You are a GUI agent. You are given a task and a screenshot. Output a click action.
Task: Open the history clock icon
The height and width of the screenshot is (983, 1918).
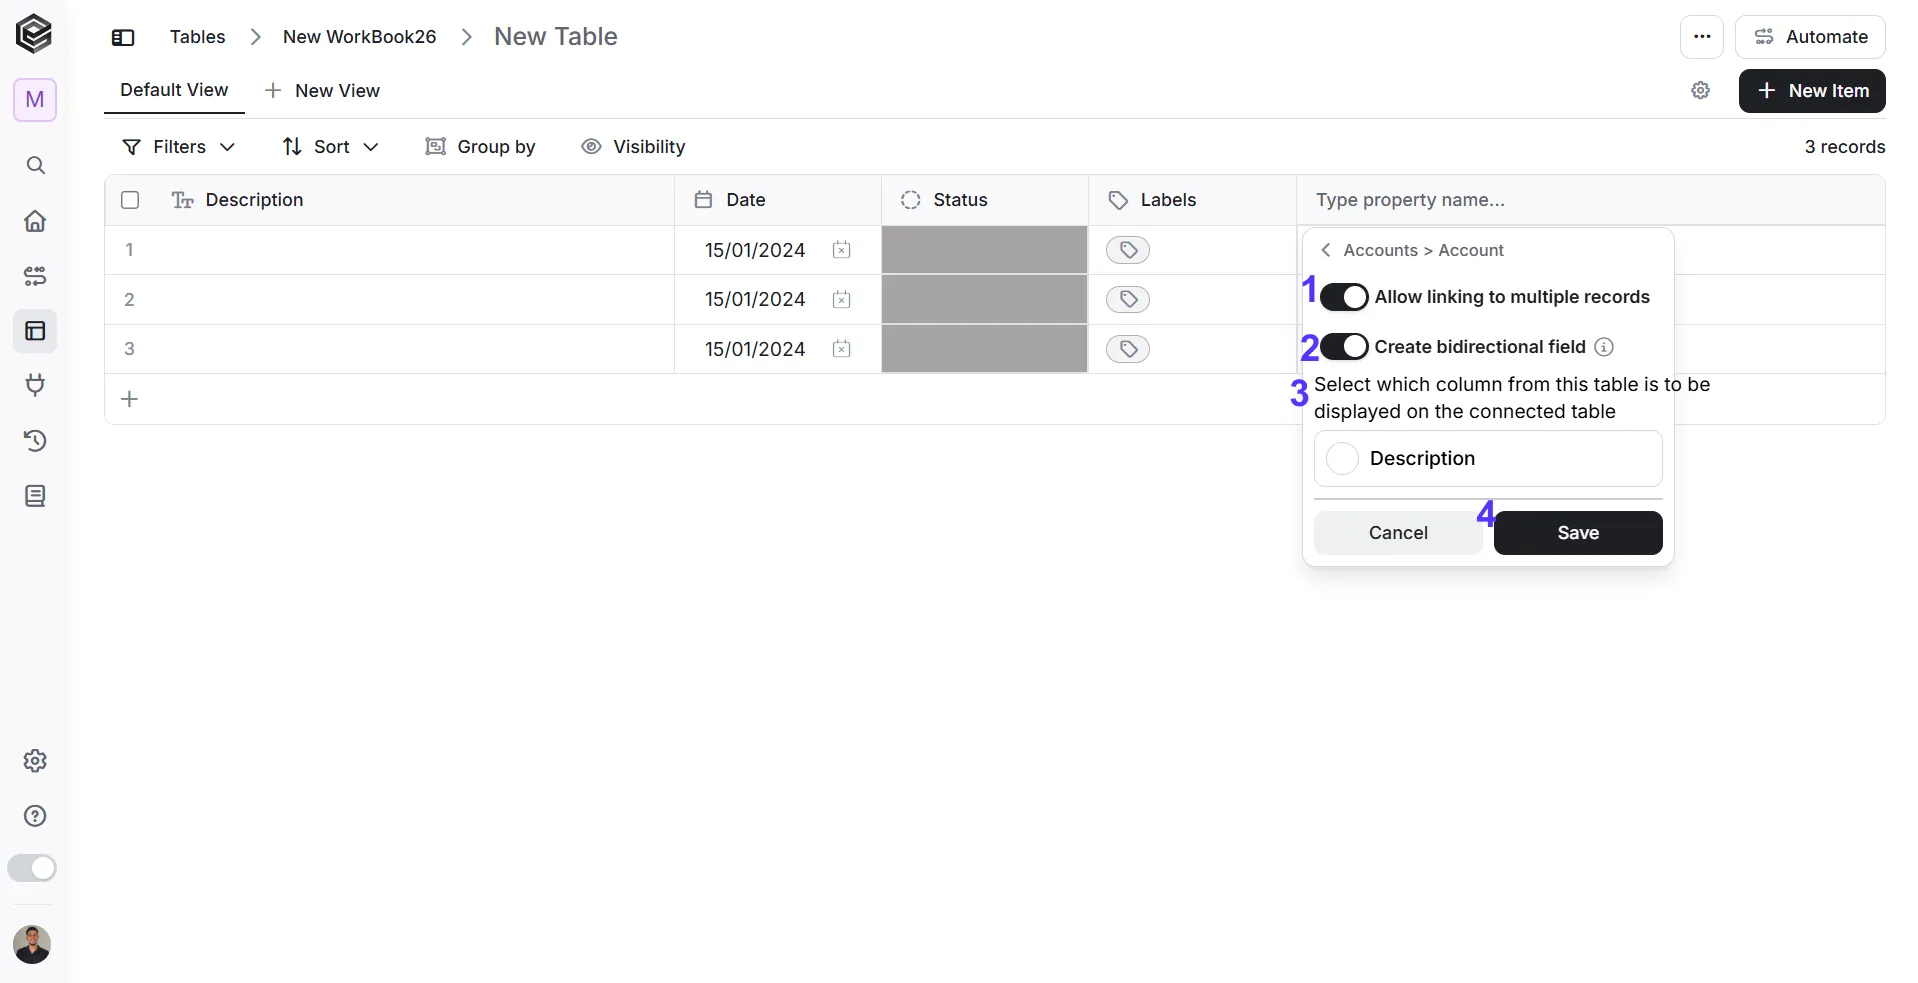click(x=35, y=441)
